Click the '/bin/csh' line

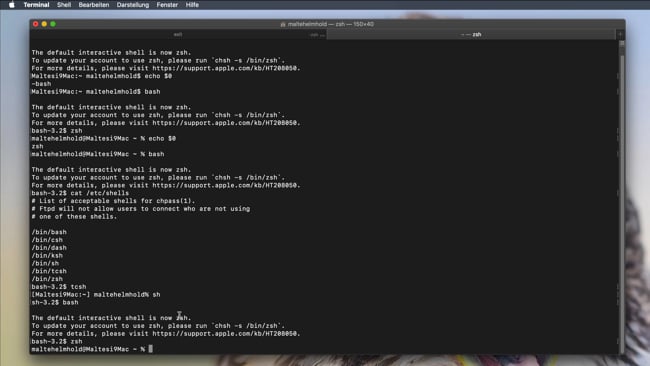click(x=47, y=240)
